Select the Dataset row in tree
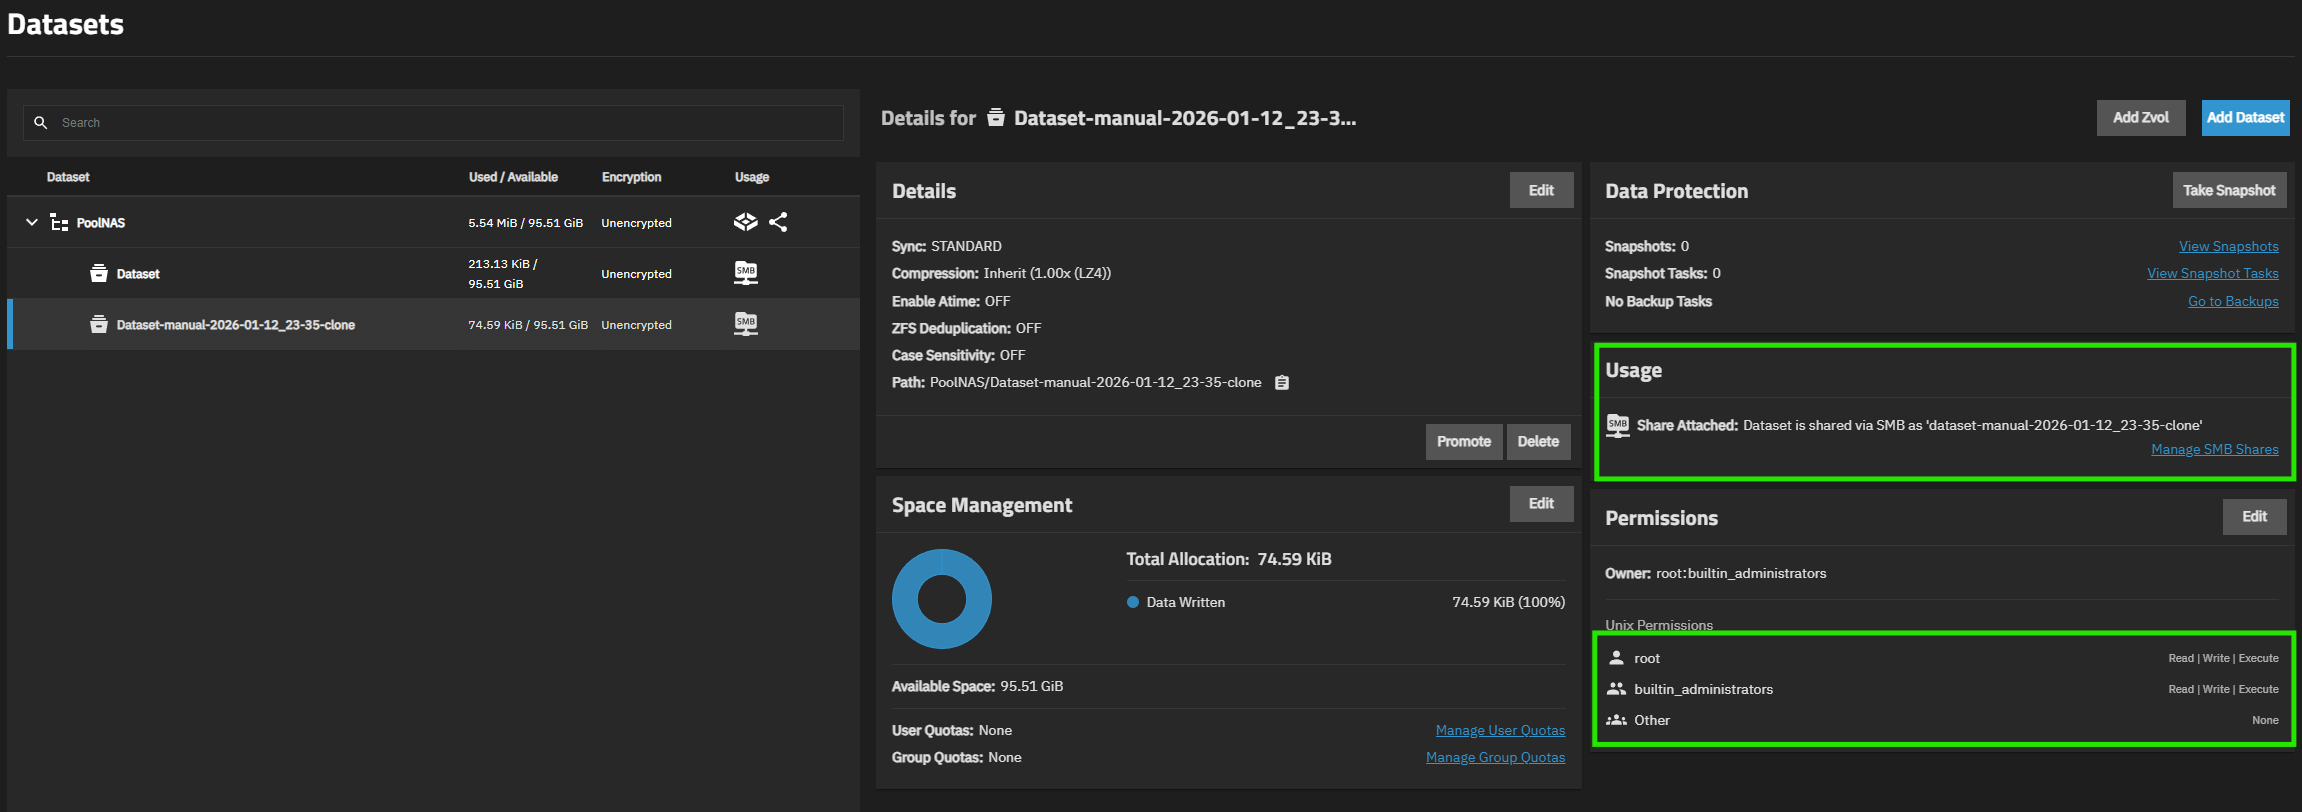Image resolution: width=2302 pixels, height=812 pixels. 138,274
